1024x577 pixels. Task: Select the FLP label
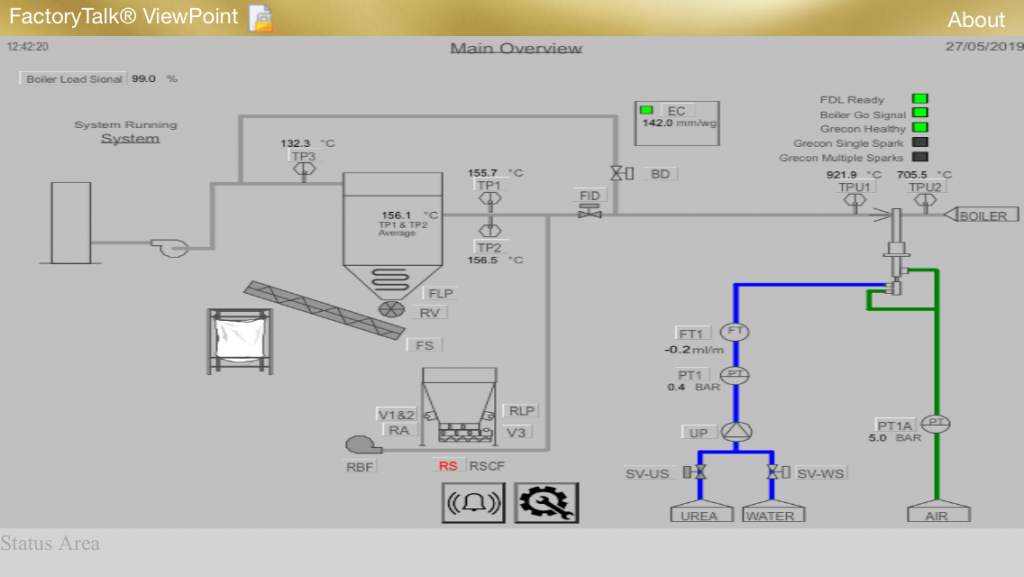click(x=440, y=293)
